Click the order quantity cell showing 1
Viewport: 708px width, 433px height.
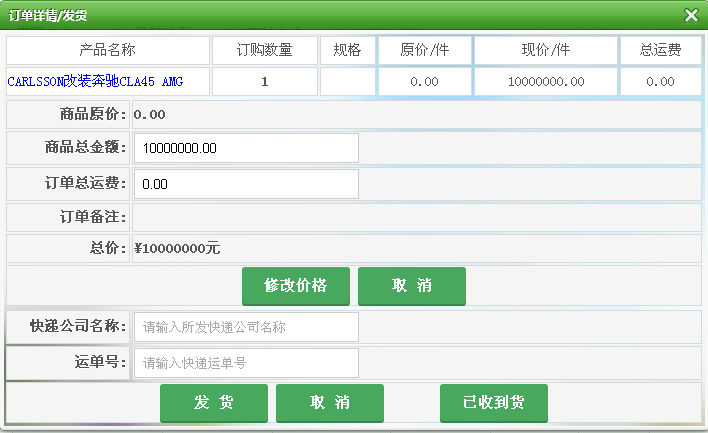click(x=265, y=82)
